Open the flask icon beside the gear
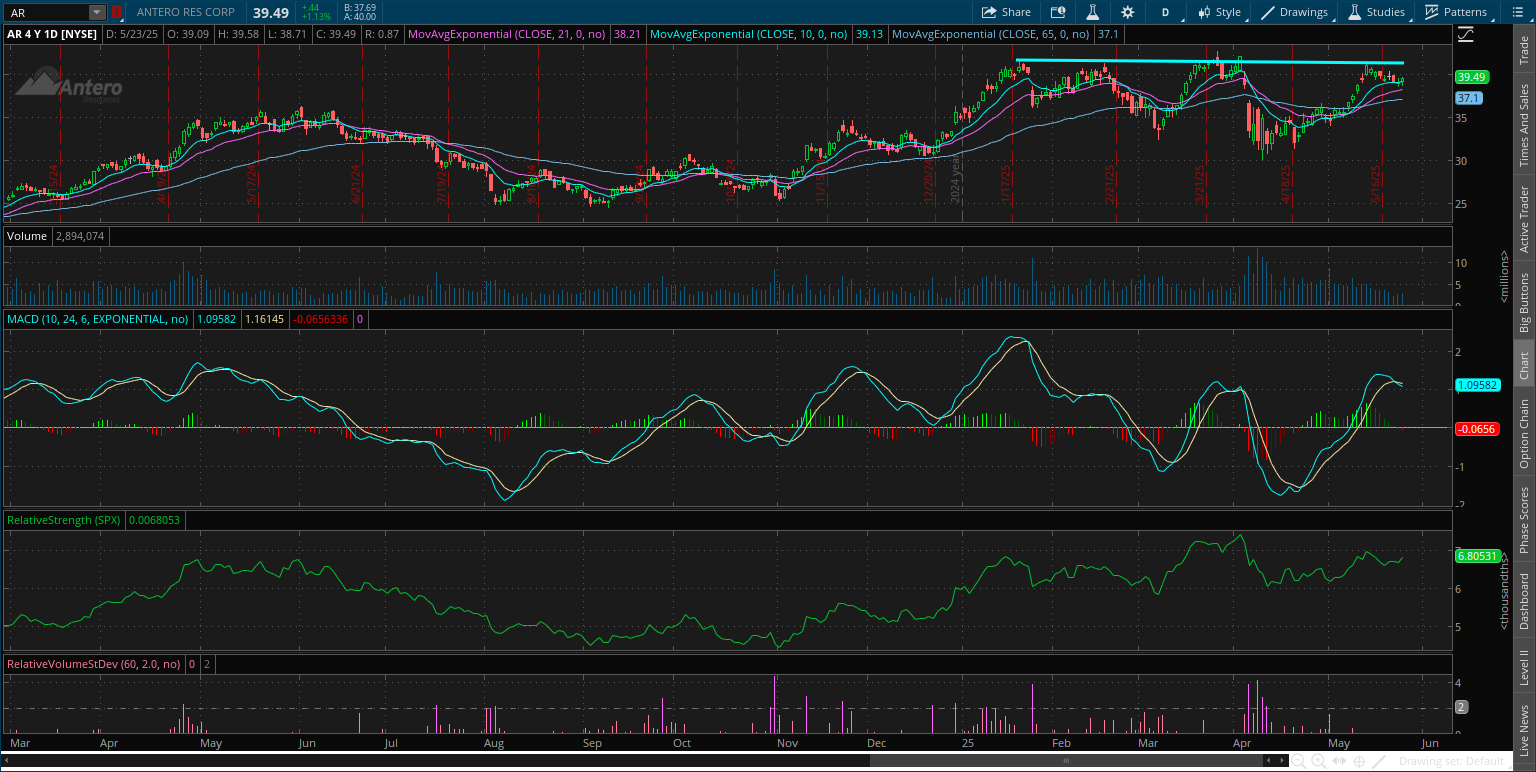The width and height of the screenshot is (1536, 772). (1093, 12)
